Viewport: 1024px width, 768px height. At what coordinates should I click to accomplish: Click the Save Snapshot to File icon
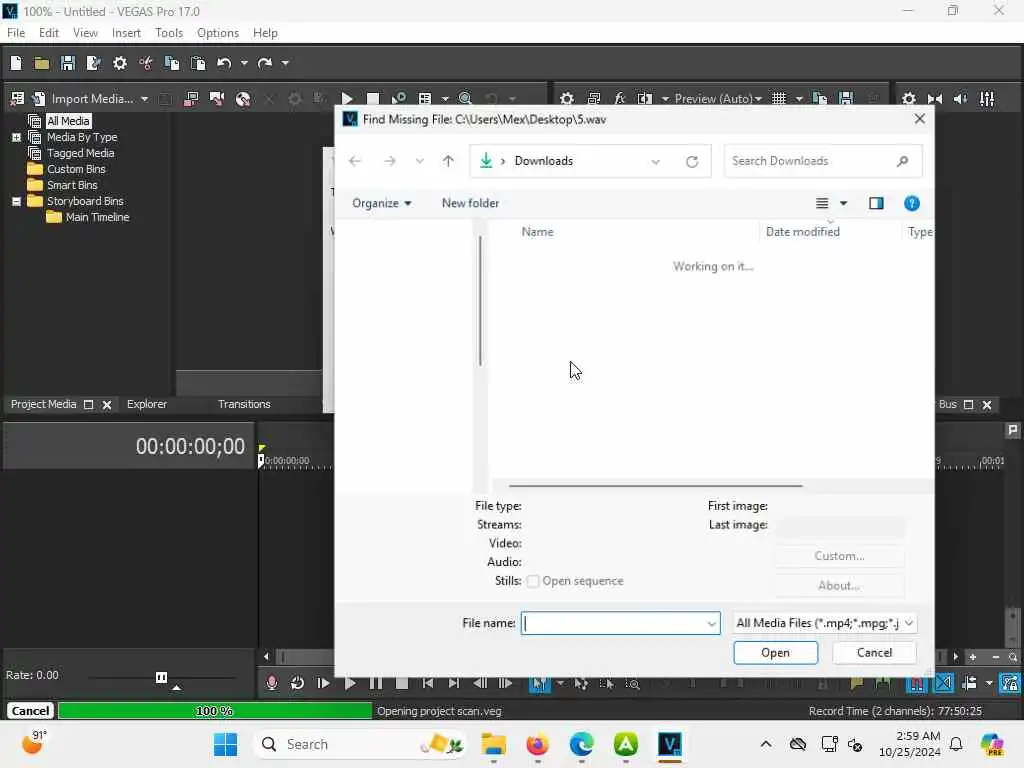click(x=846, y=99)
